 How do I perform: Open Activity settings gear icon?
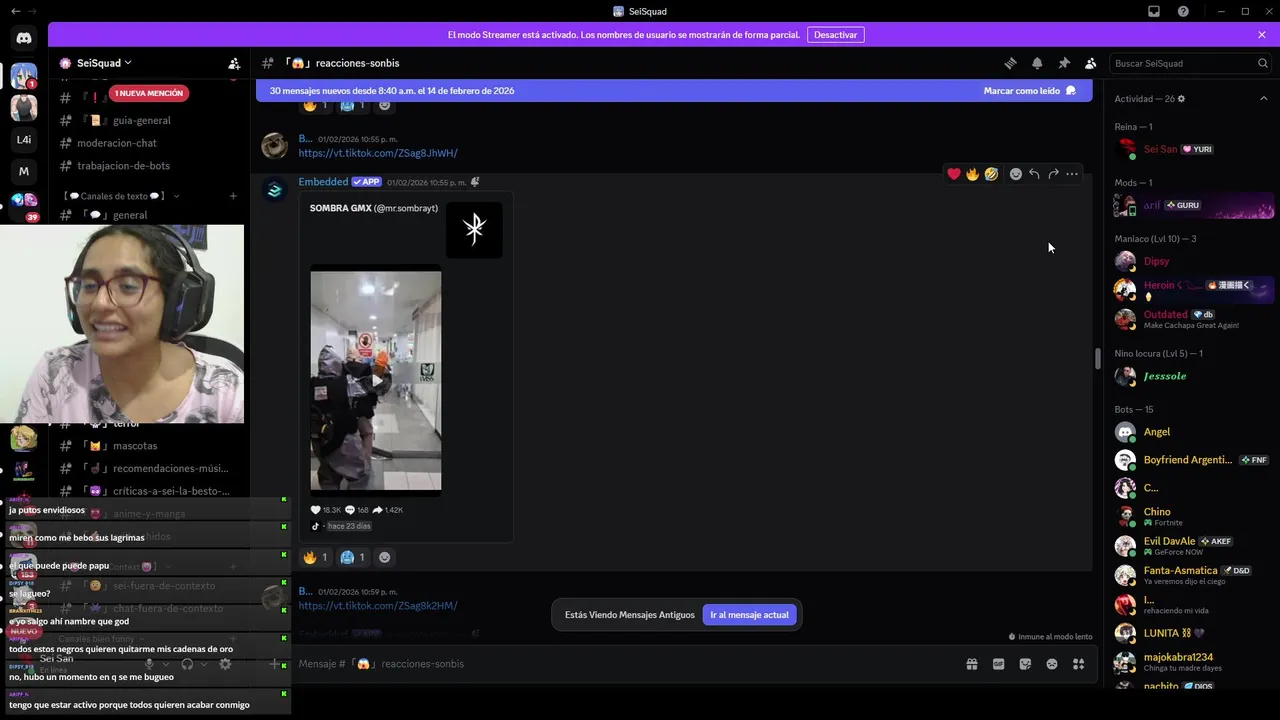click(1181, 99)
